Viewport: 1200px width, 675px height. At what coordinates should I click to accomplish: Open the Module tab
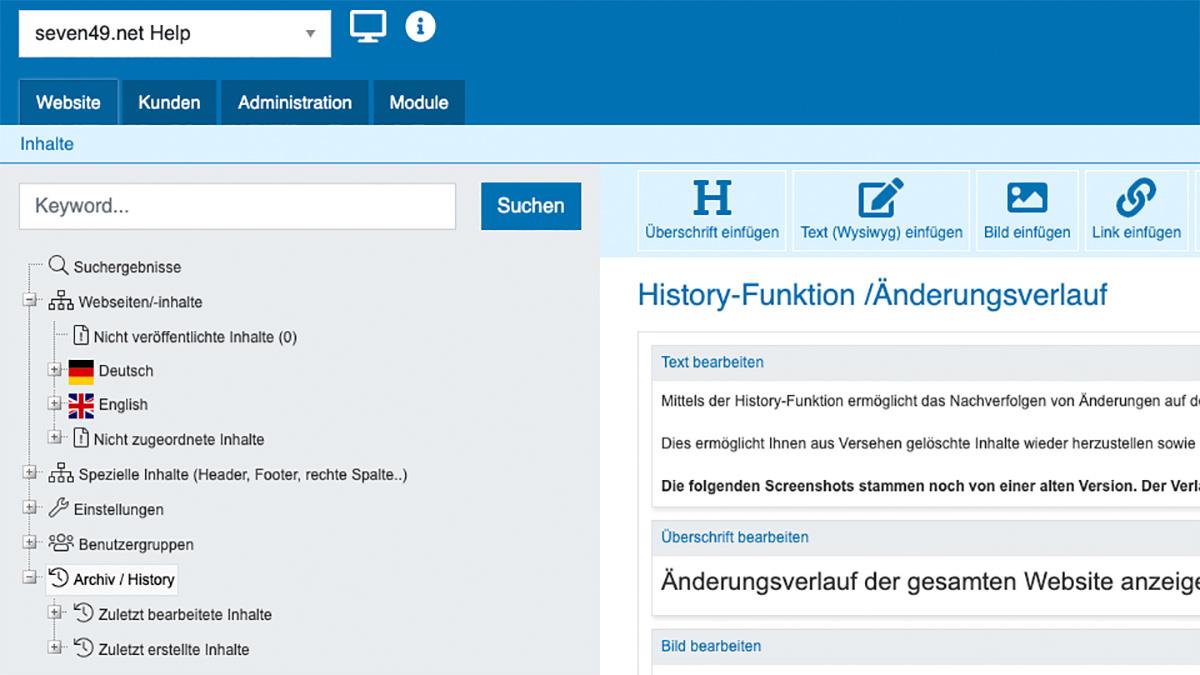[x=419, y=102]
